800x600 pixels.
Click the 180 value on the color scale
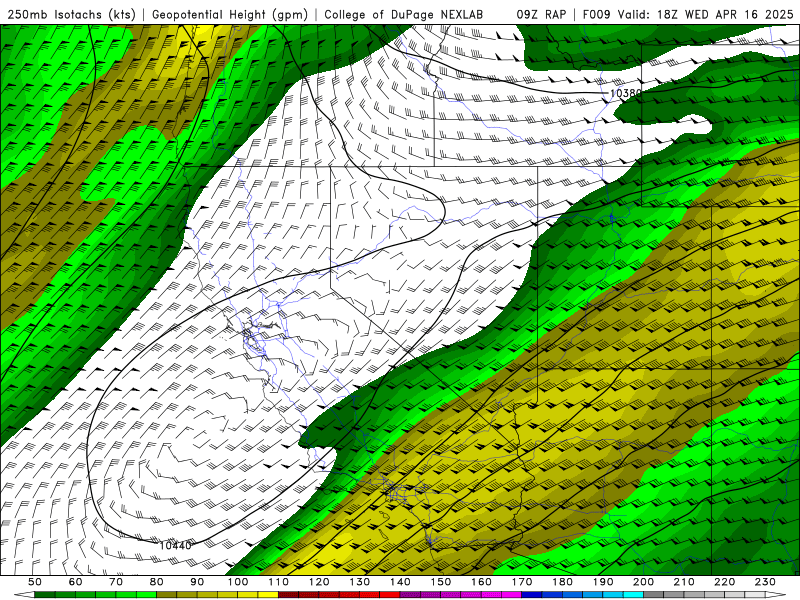point(562,582)
